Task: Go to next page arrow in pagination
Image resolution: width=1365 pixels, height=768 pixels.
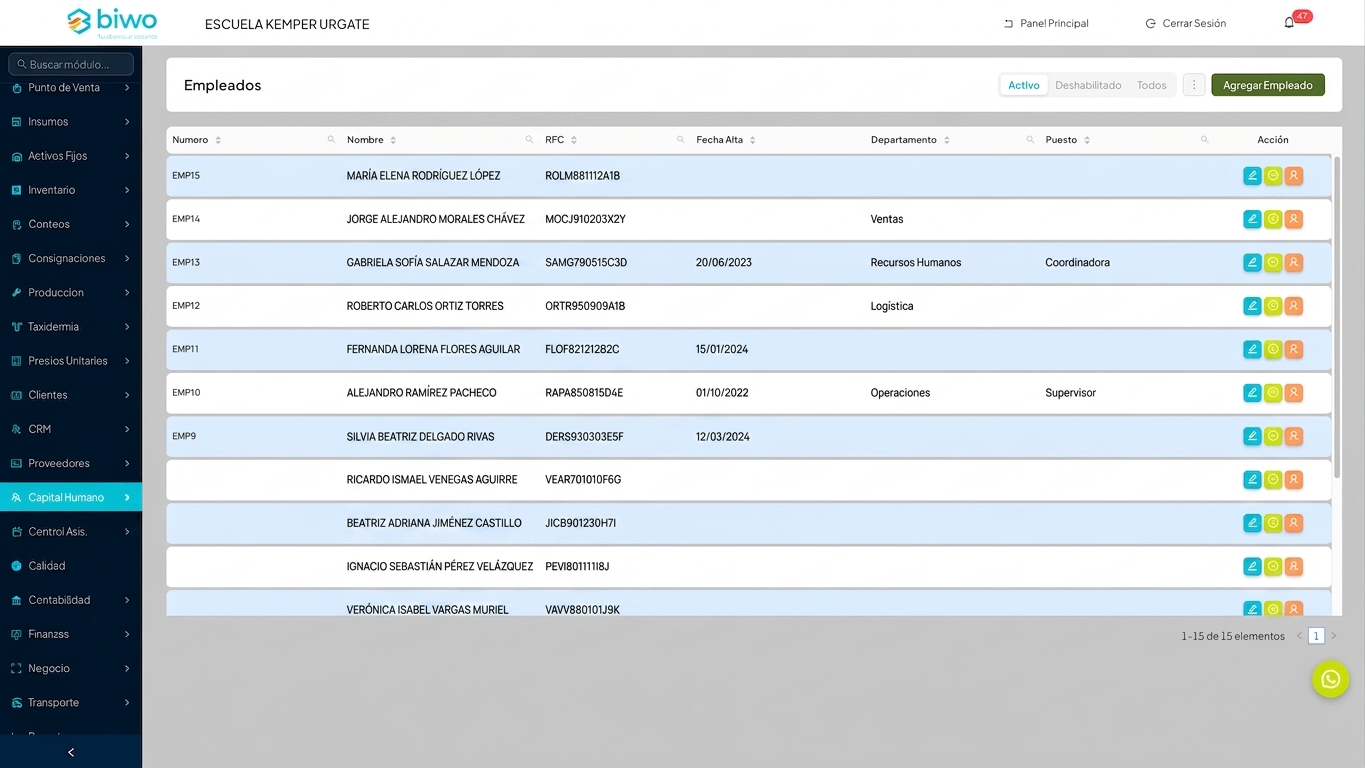Action: [x=1334, y=636]
